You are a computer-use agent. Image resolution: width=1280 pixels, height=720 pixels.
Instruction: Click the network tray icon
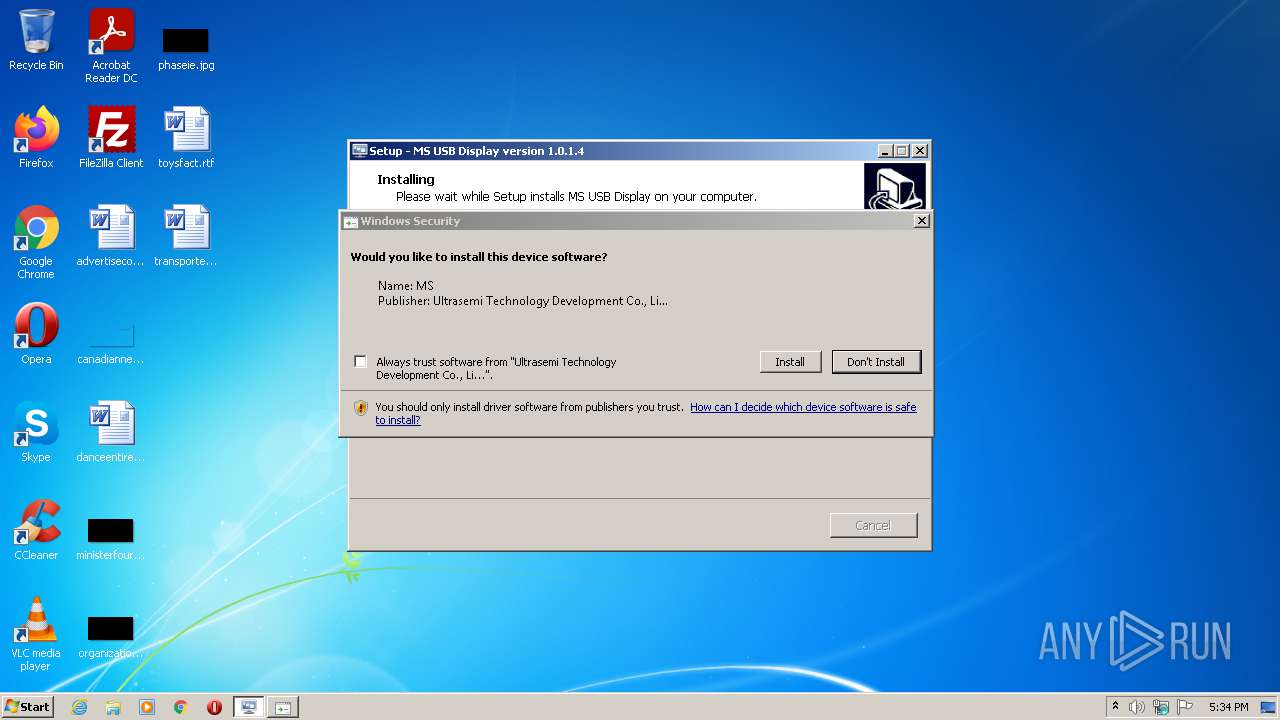click(x=1161, y=707)
